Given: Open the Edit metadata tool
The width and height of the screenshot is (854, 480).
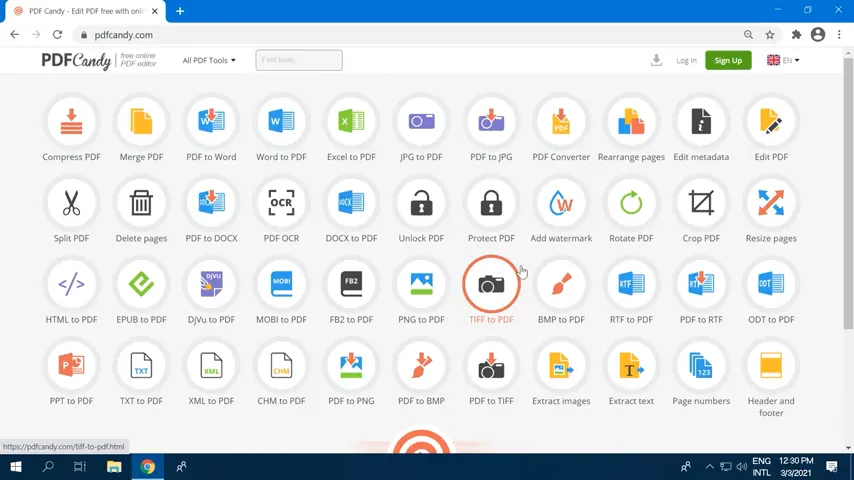Looking at the screenshot, I should 701,121.
